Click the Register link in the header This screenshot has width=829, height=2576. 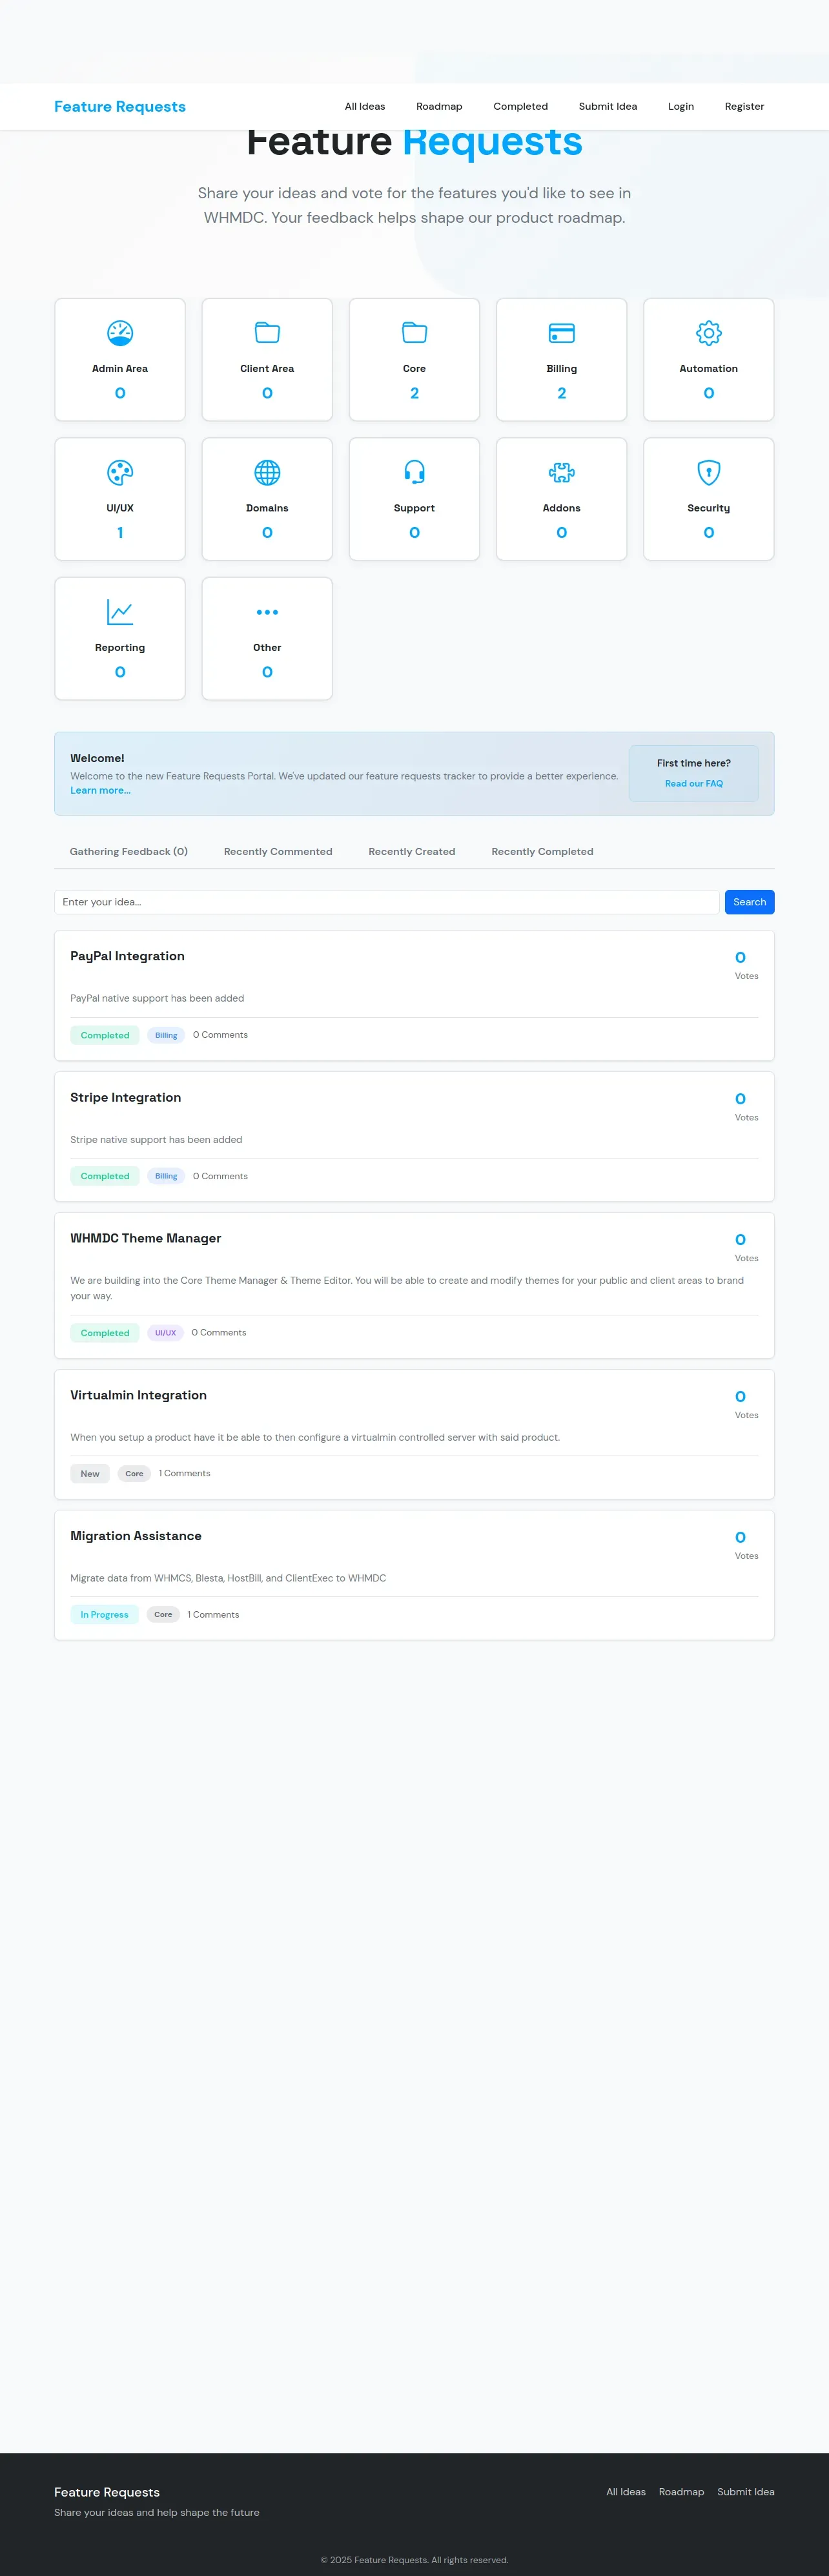744,107
